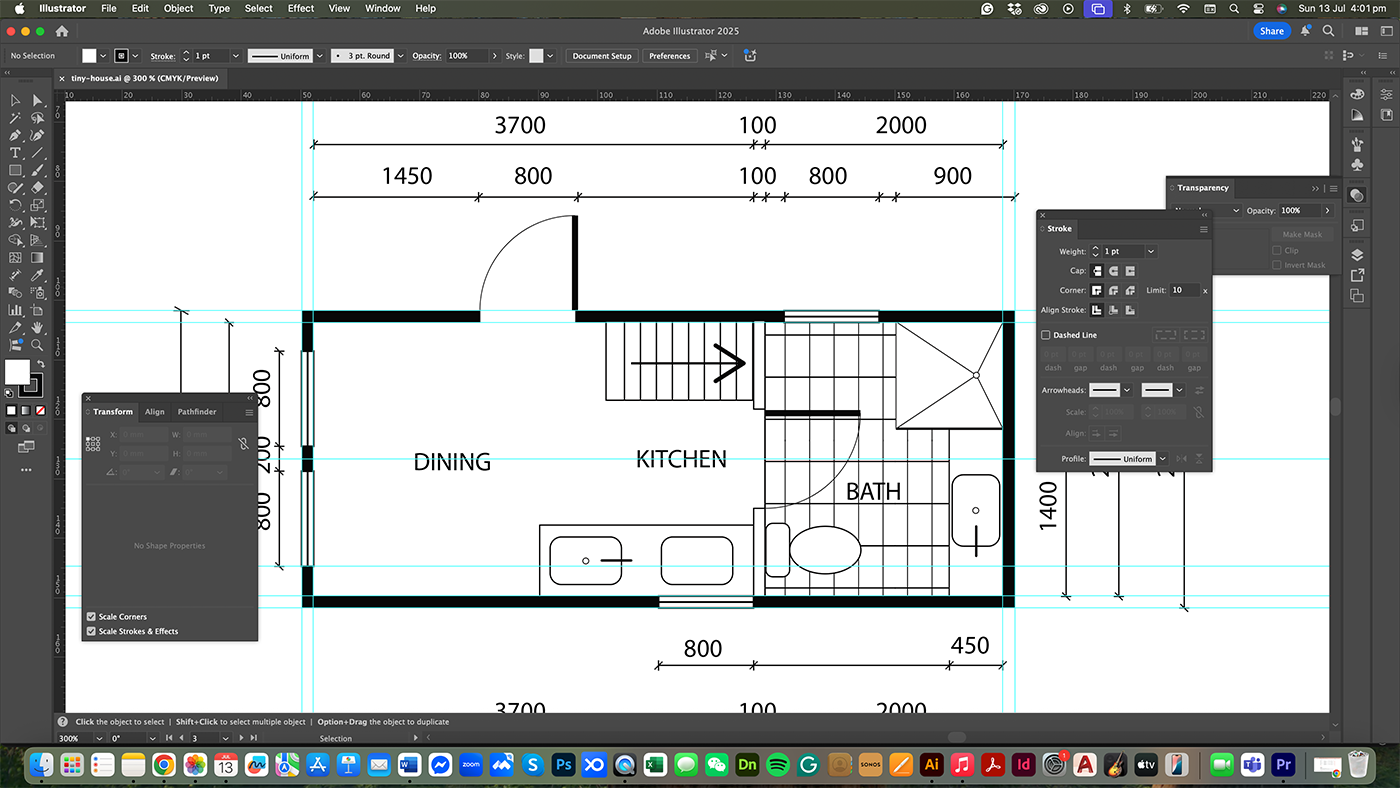This screenshot has width=1400, height=788.
Task: Switch to the Align tab
Action: (154, 412)
